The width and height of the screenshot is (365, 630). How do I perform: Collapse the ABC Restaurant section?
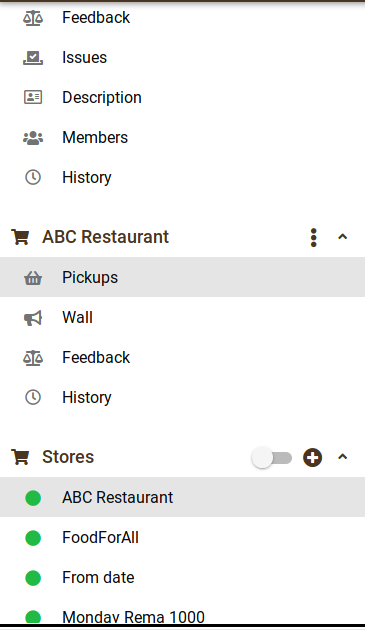(x=342, y=237)
